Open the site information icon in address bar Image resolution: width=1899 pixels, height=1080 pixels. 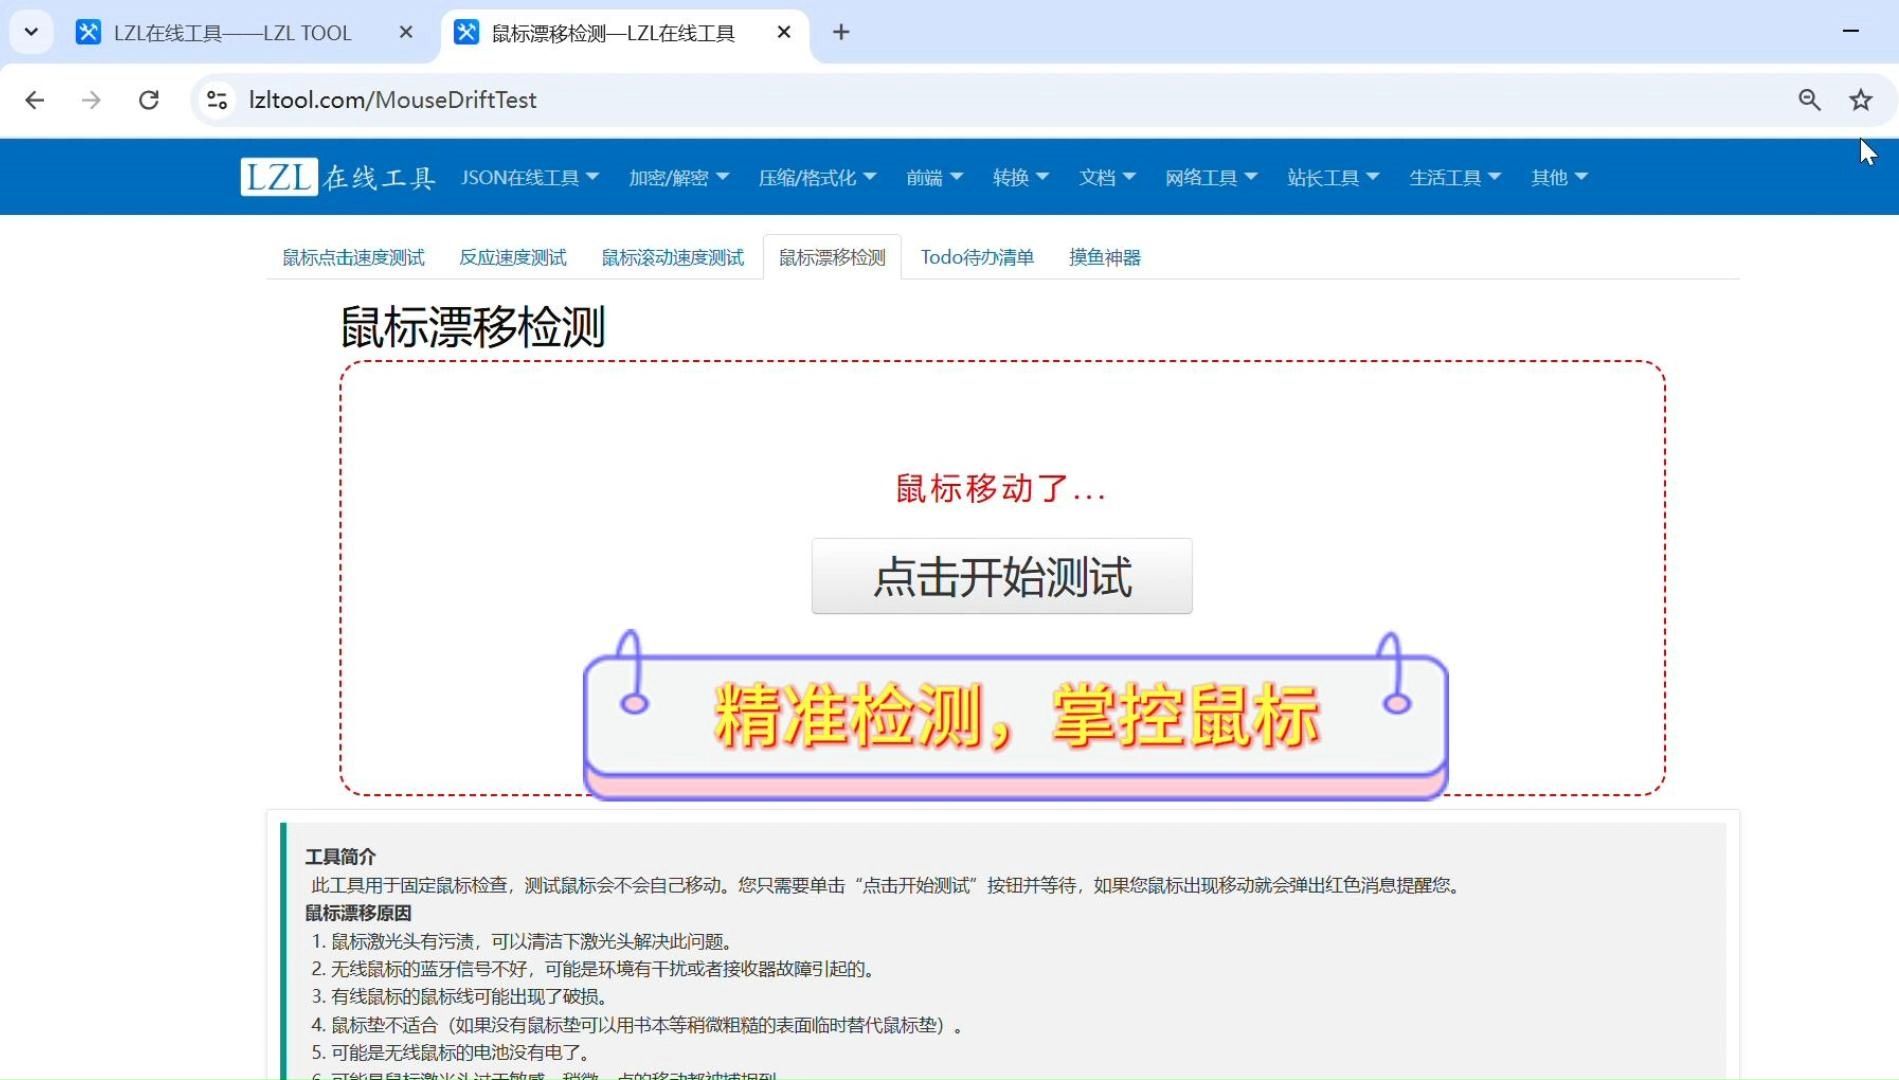[x=216, y=100]
